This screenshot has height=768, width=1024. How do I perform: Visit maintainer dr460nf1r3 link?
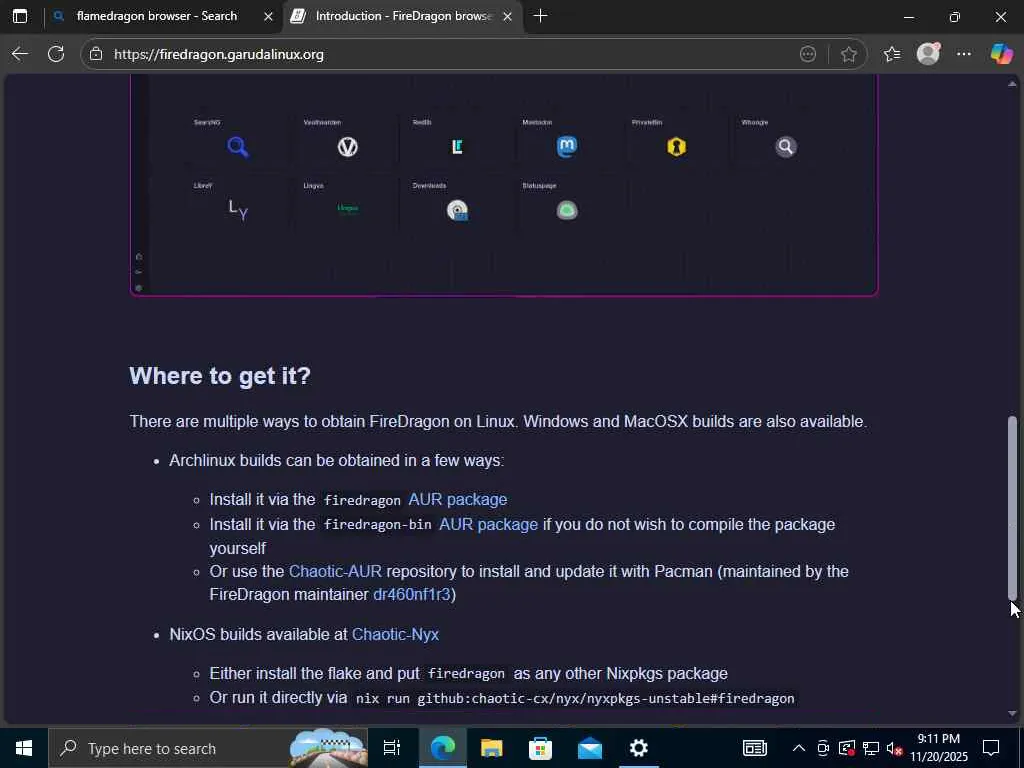click(x=411, y=594)
